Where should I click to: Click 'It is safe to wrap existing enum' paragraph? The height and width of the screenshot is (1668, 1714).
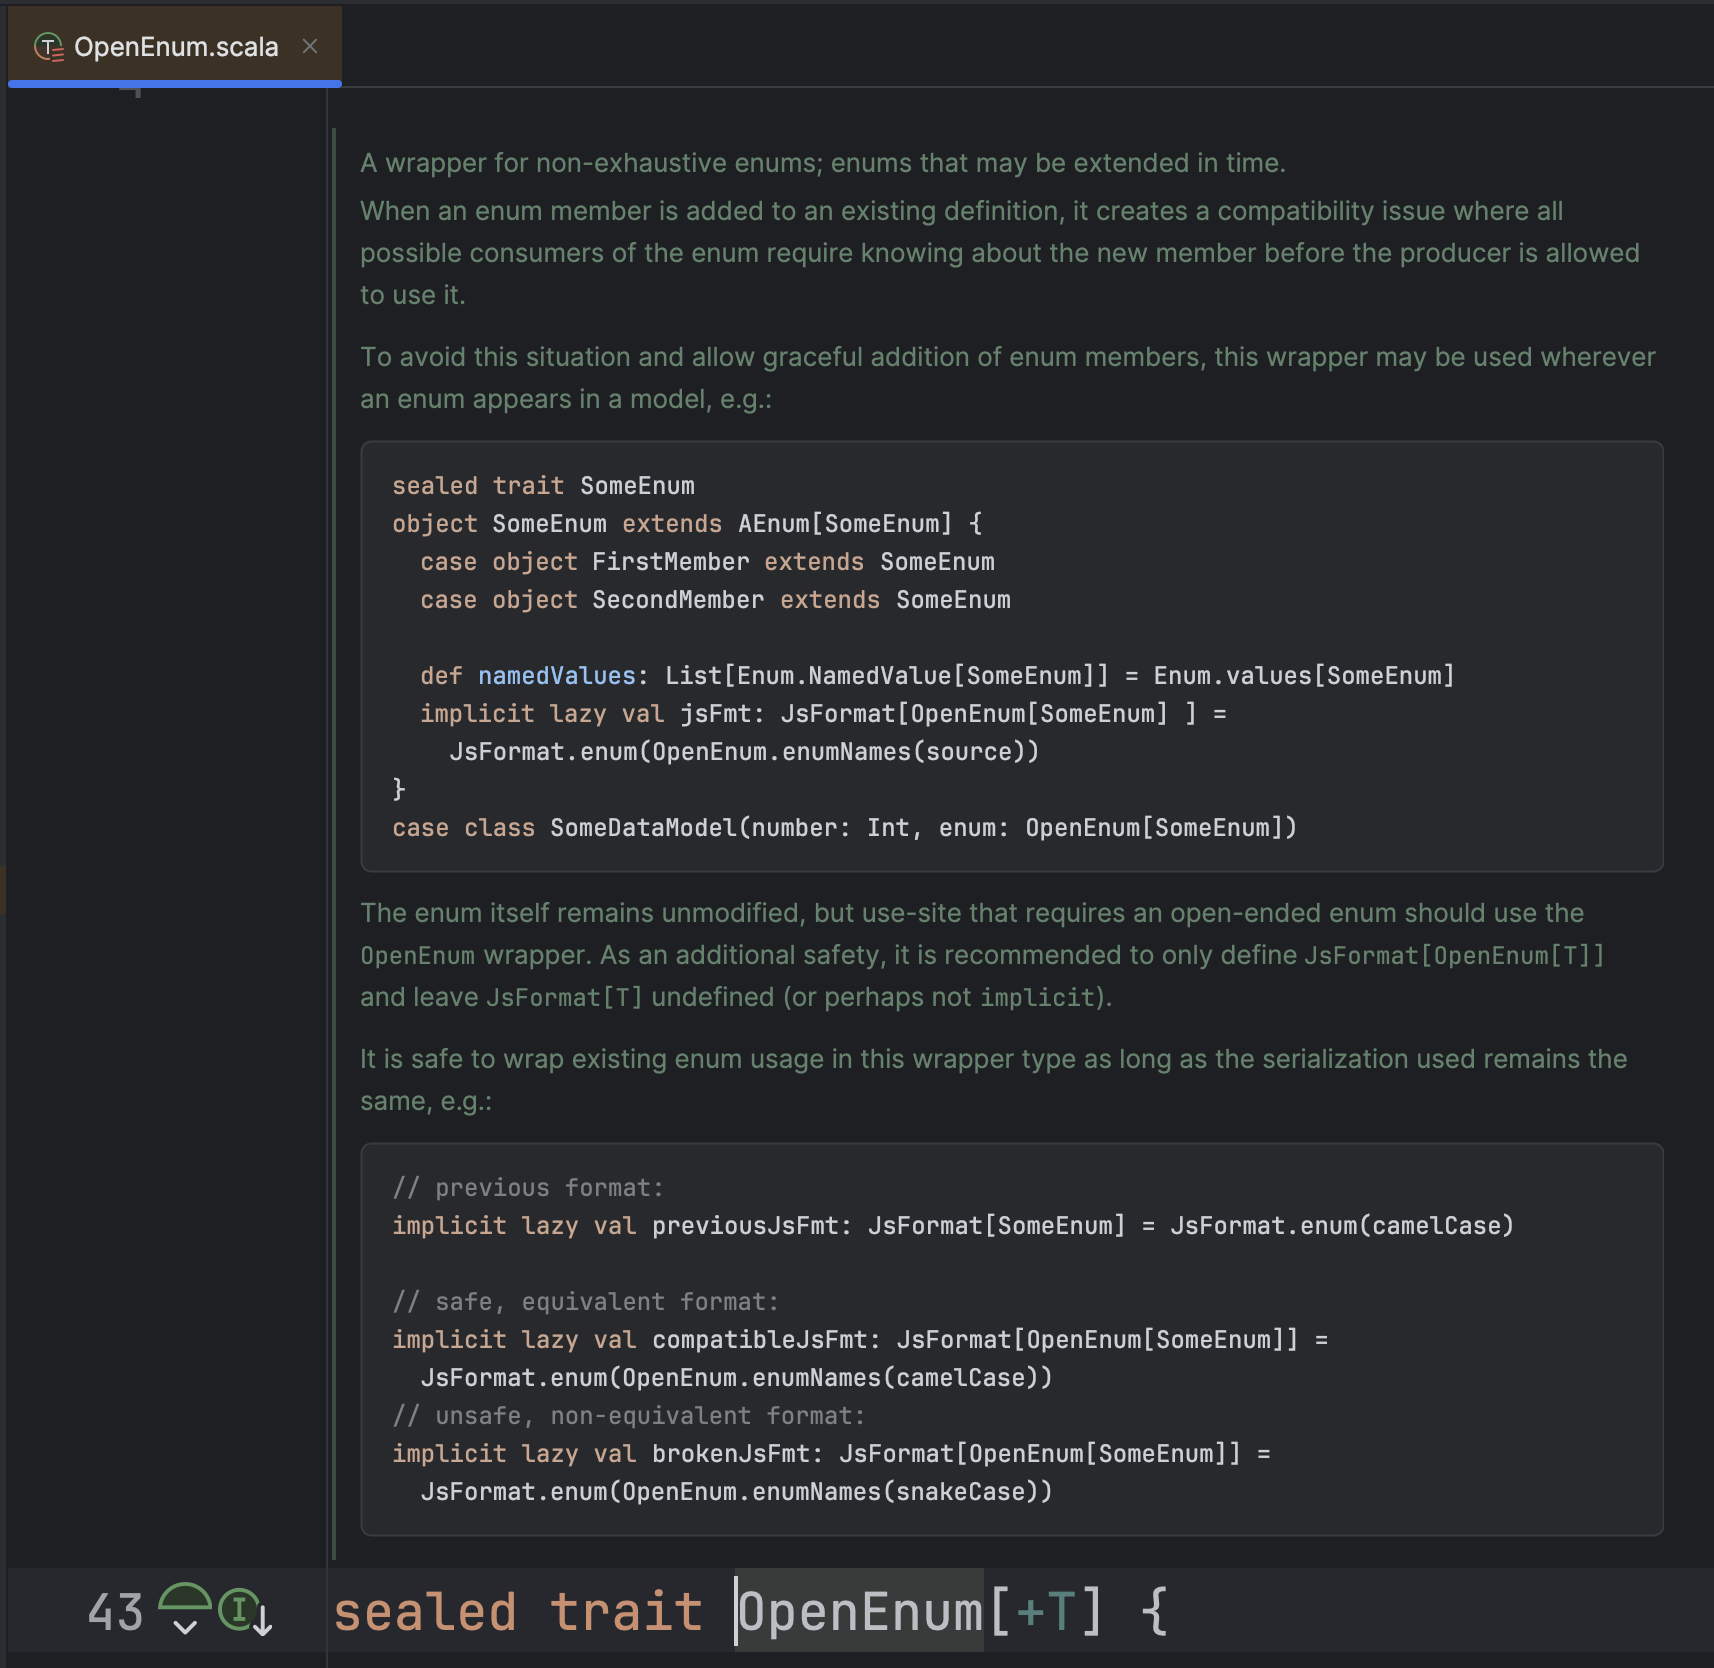pyautogui.click(x=993, y=1080)
